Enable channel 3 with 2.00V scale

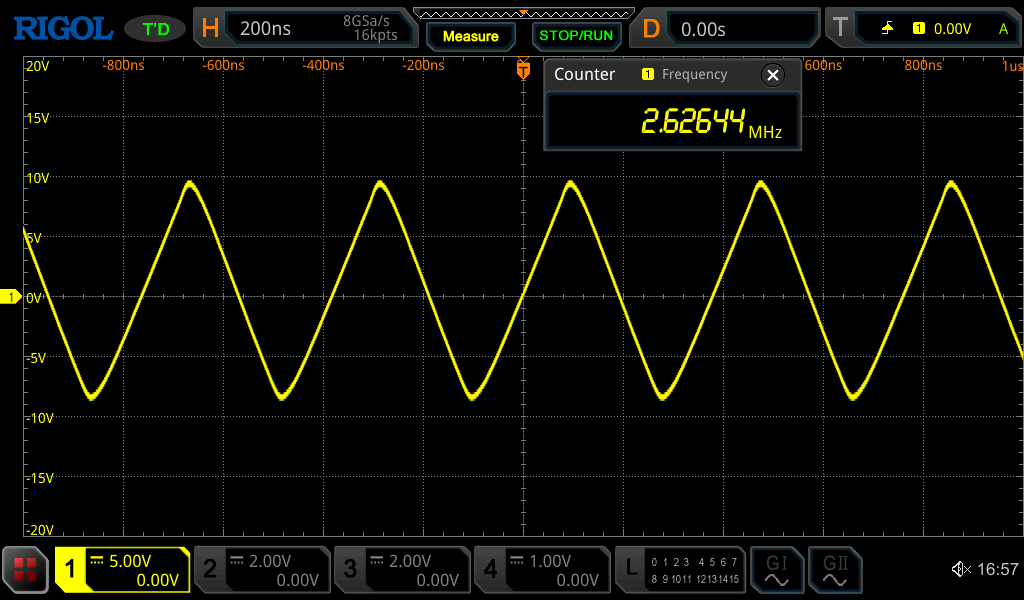(x=402, y=570)
